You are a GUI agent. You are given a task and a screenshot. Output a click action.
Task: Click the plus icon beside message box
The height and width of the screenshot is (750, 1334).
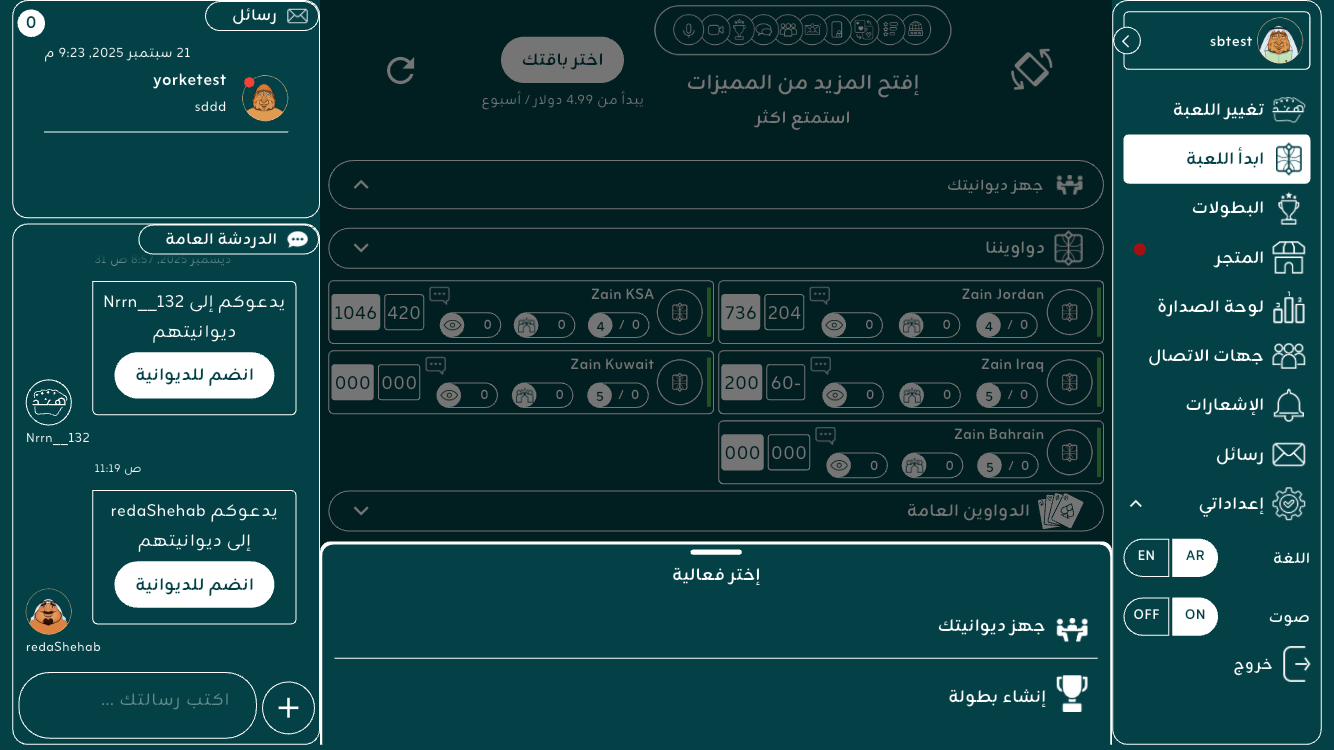[x=288, y=708]
